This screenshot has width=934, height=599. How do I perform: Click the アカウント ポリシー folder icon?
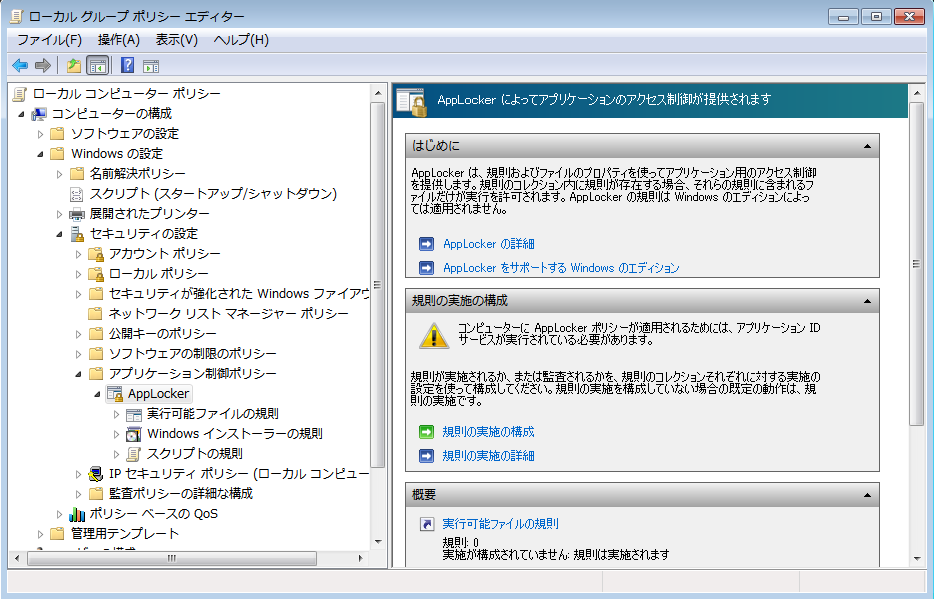[96, 254]
